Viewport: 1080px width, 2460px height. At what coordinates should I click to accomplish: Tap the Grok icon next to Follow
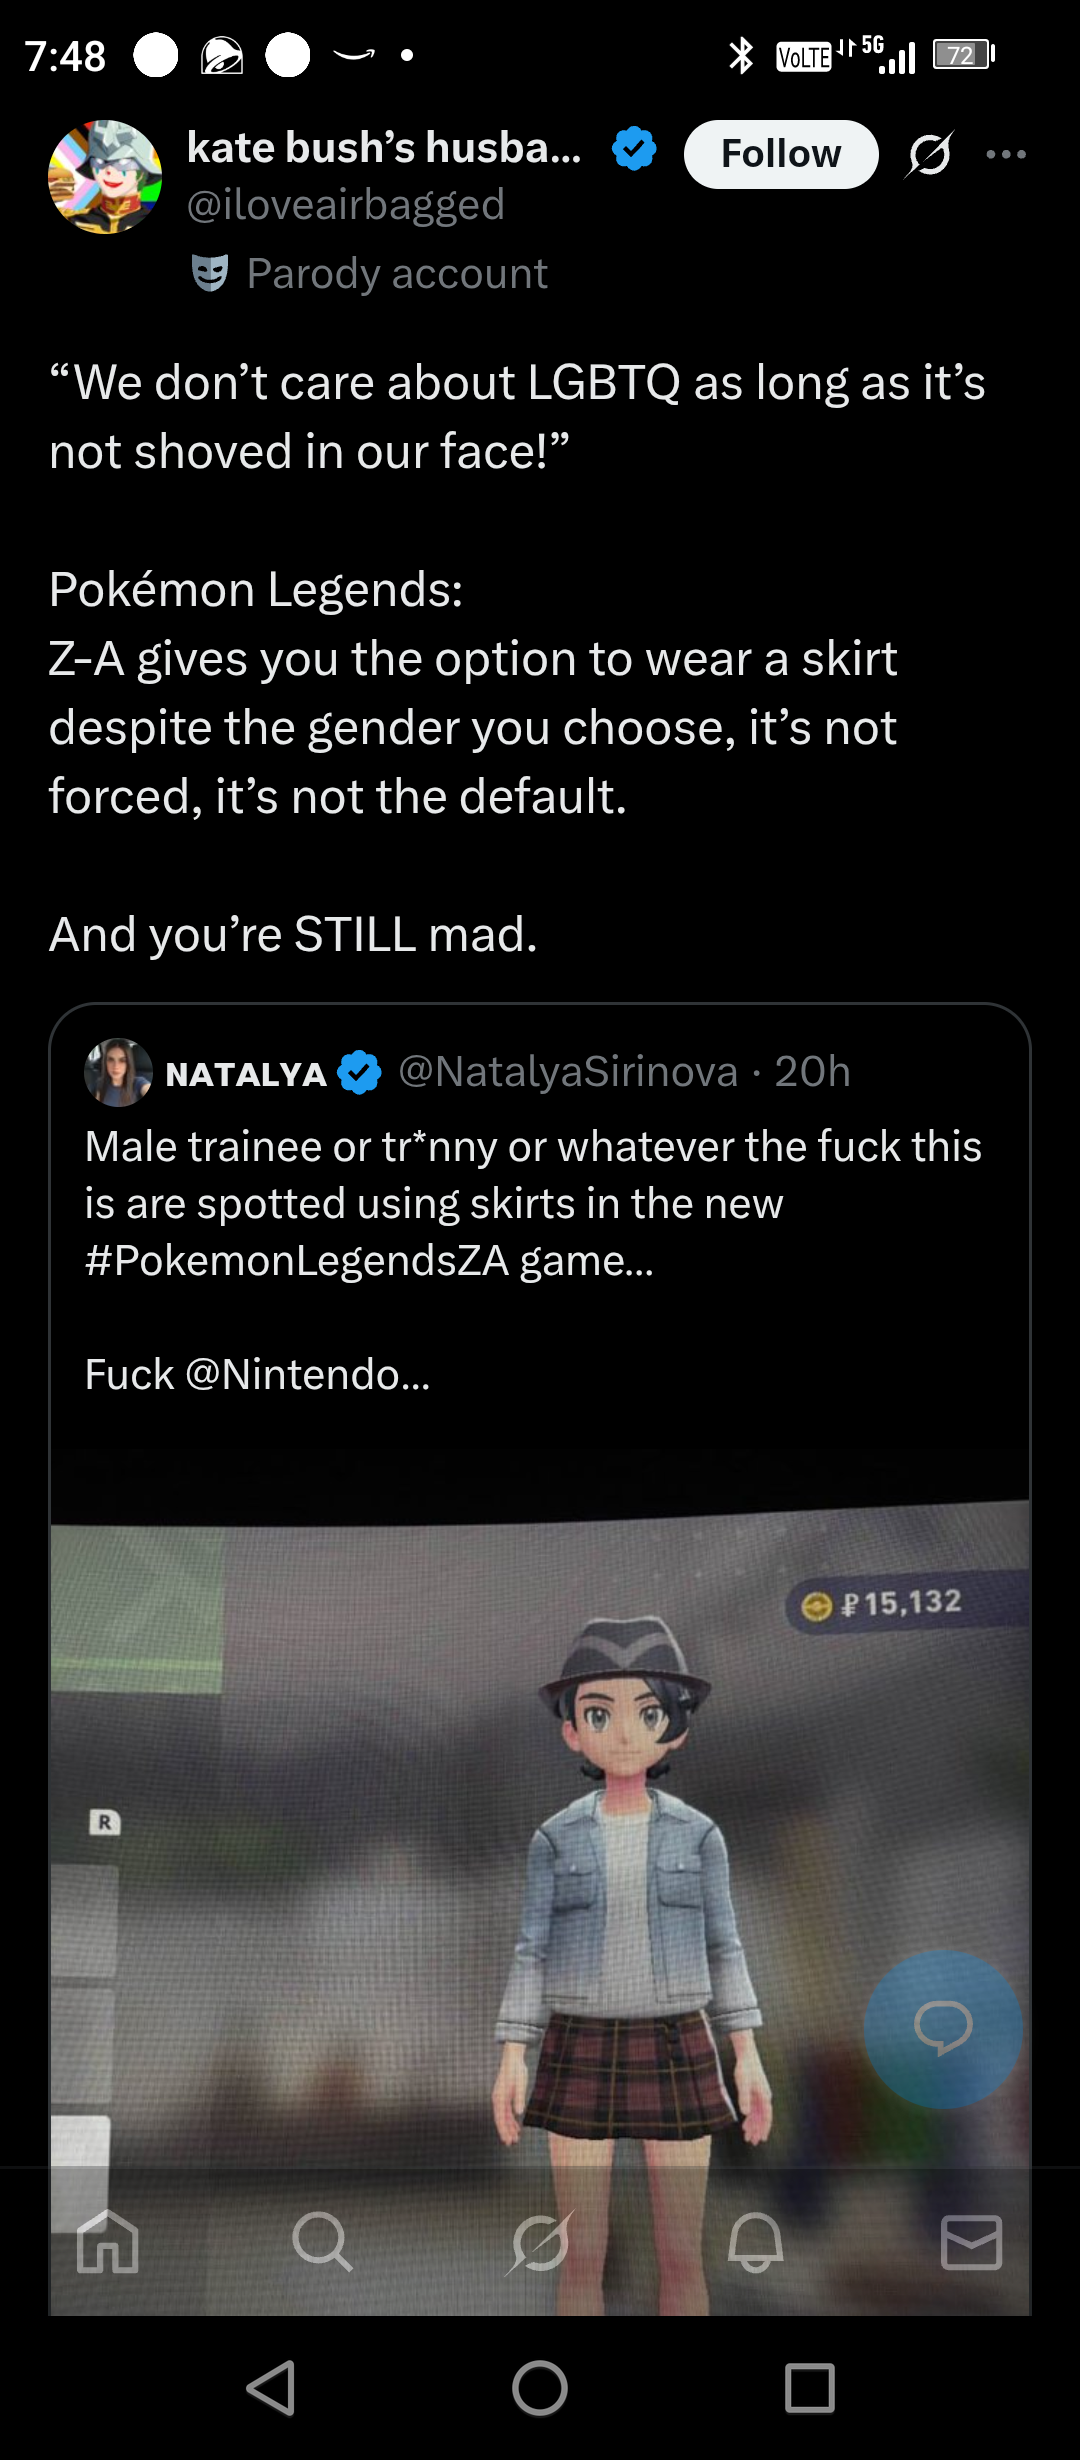coord(930,154)
